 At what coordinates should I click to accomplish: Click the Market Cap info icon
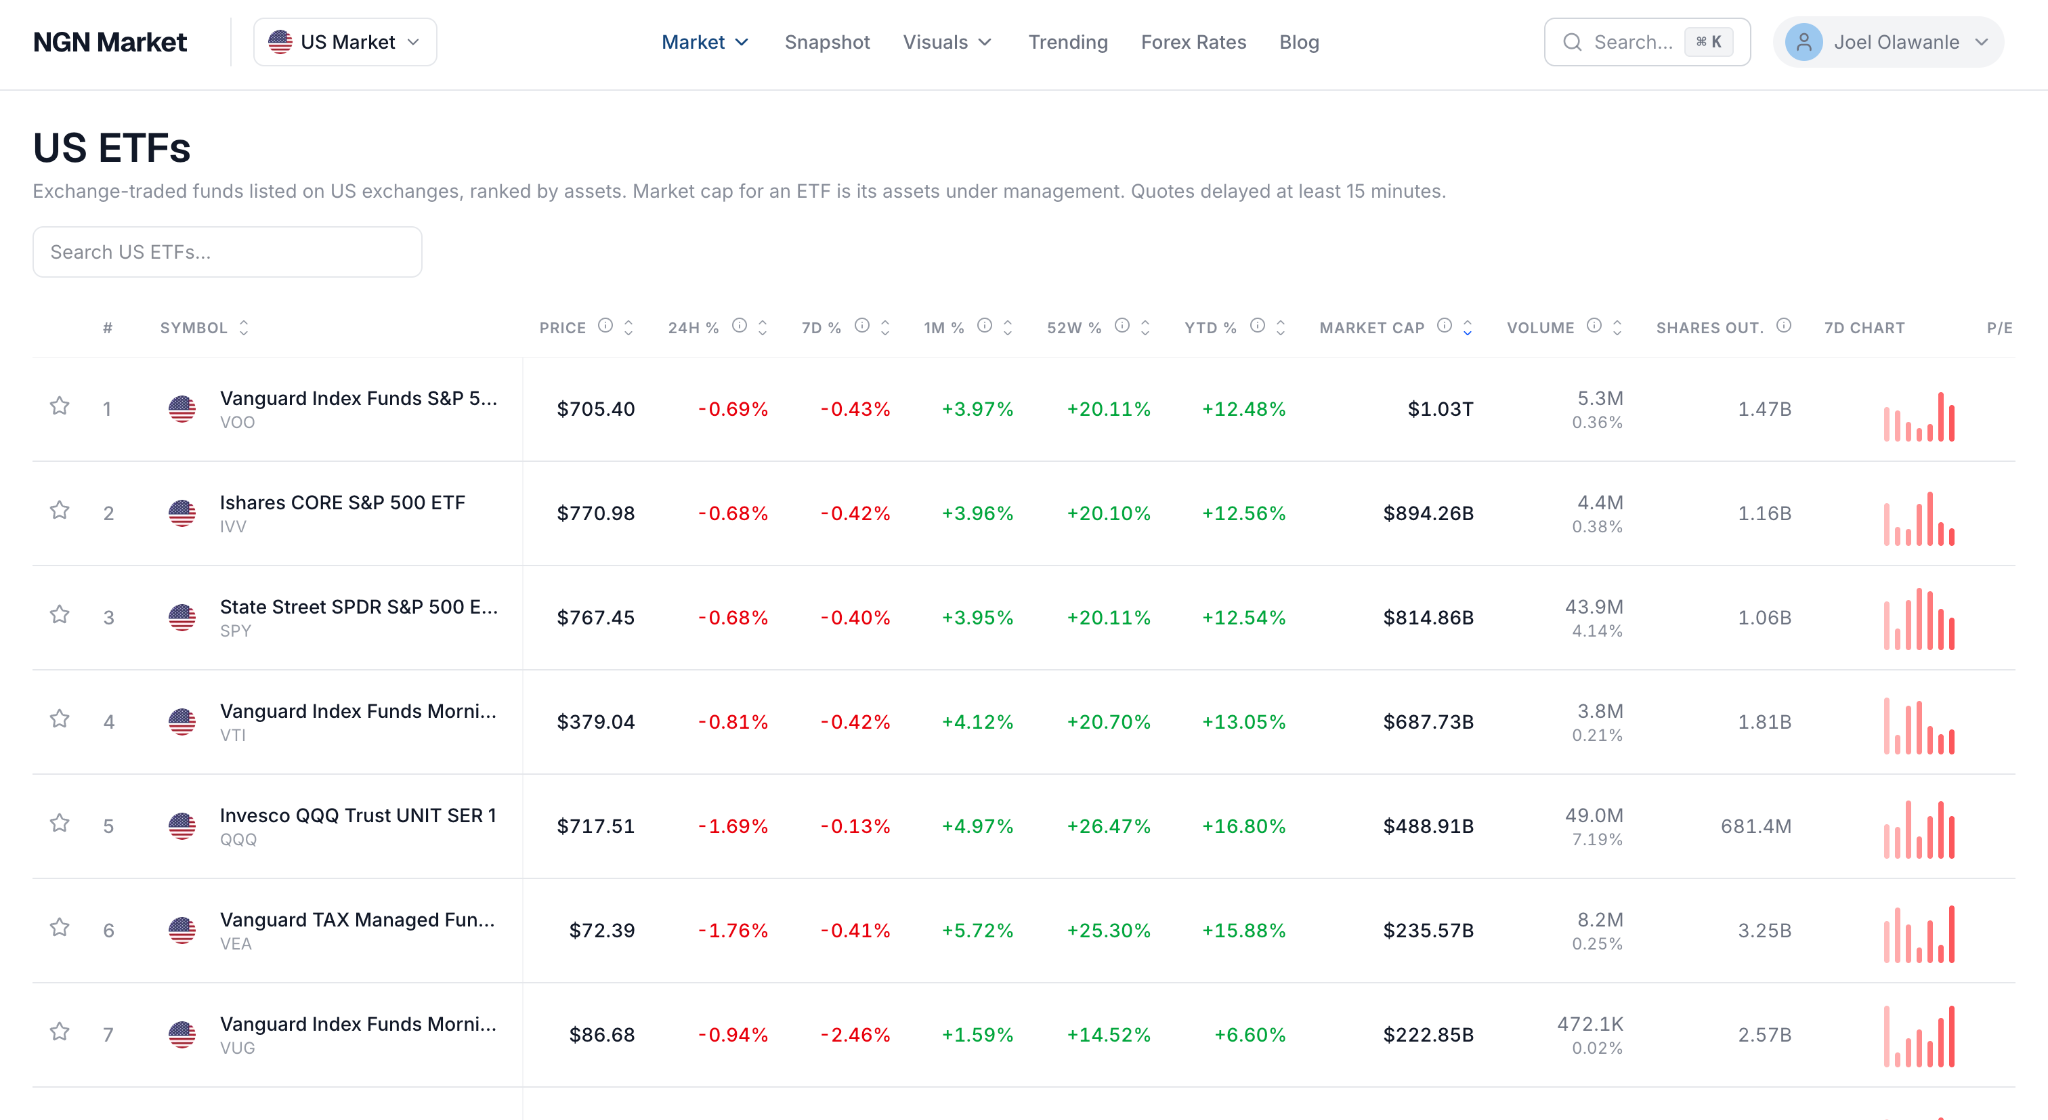click(1444, 326)
